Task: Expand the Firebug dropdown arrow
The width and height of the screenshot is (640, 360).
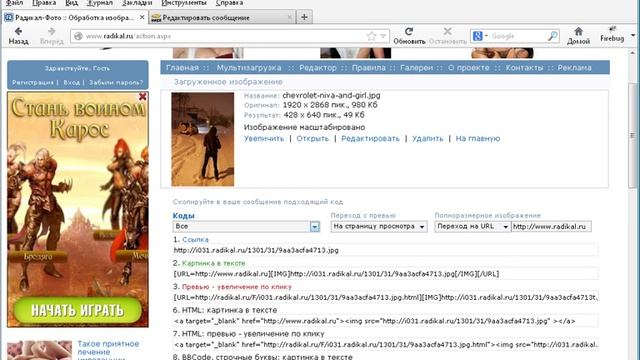Action: 633,35
